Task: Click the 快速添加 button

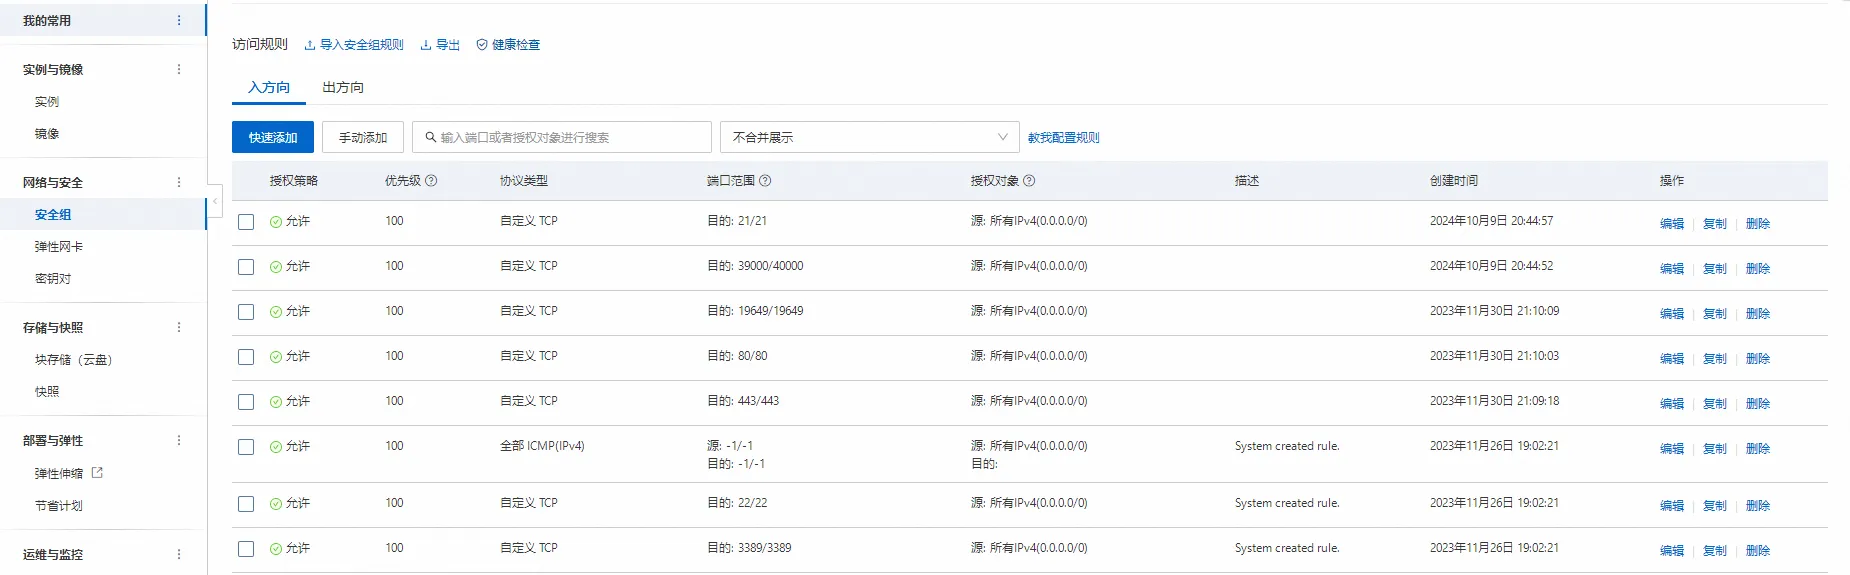Action: point(273,137)
